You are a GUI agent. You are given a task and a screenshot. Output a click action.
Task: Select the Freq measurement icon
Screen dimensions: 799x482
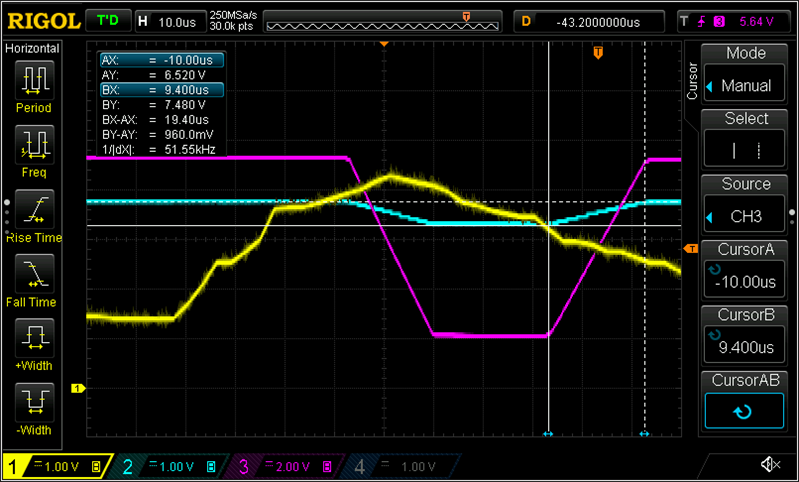coord(33,145)
